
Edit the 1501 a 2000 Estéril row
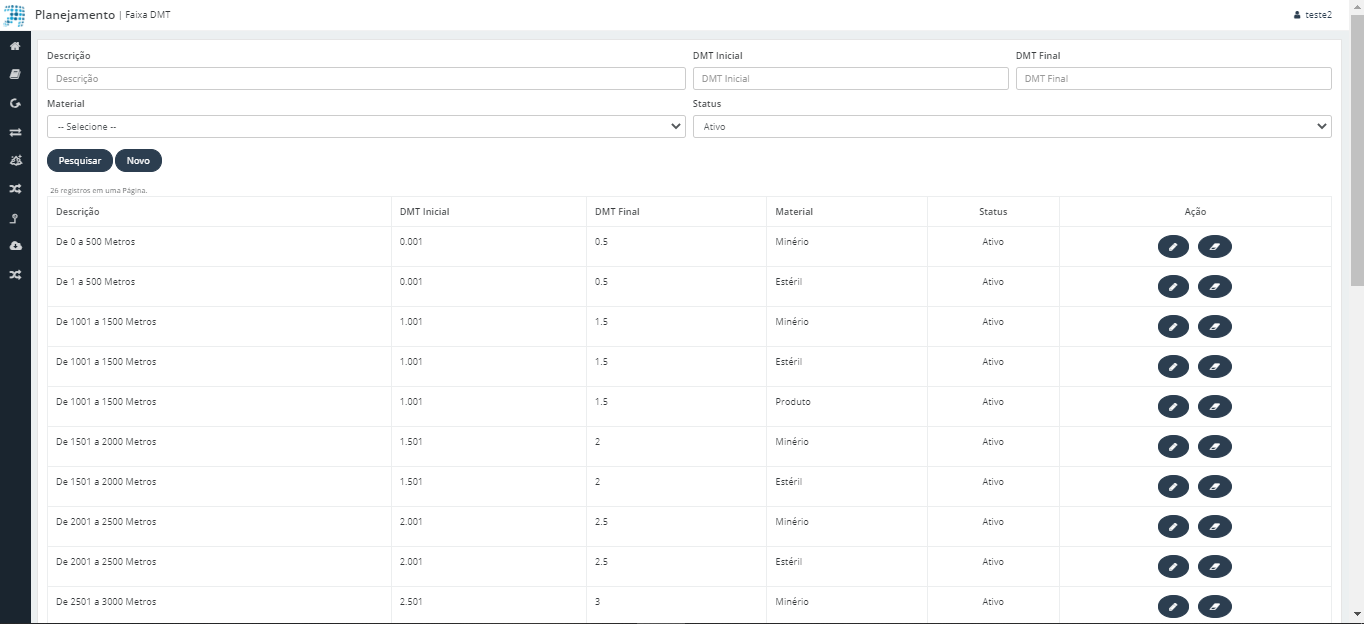1173,487
